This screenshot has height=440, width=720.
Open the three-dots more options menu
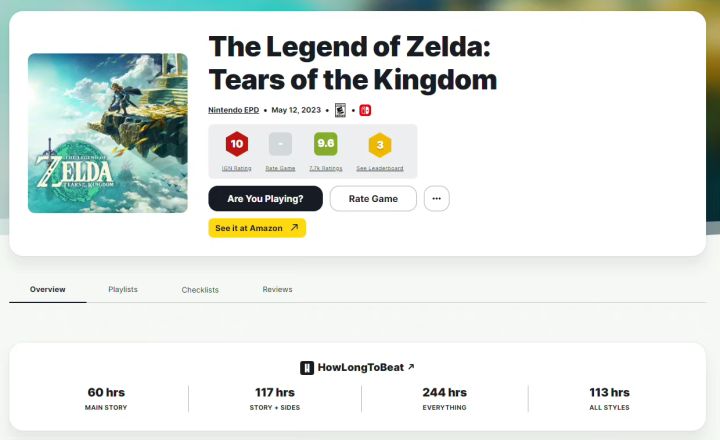[x=436, y=198]
